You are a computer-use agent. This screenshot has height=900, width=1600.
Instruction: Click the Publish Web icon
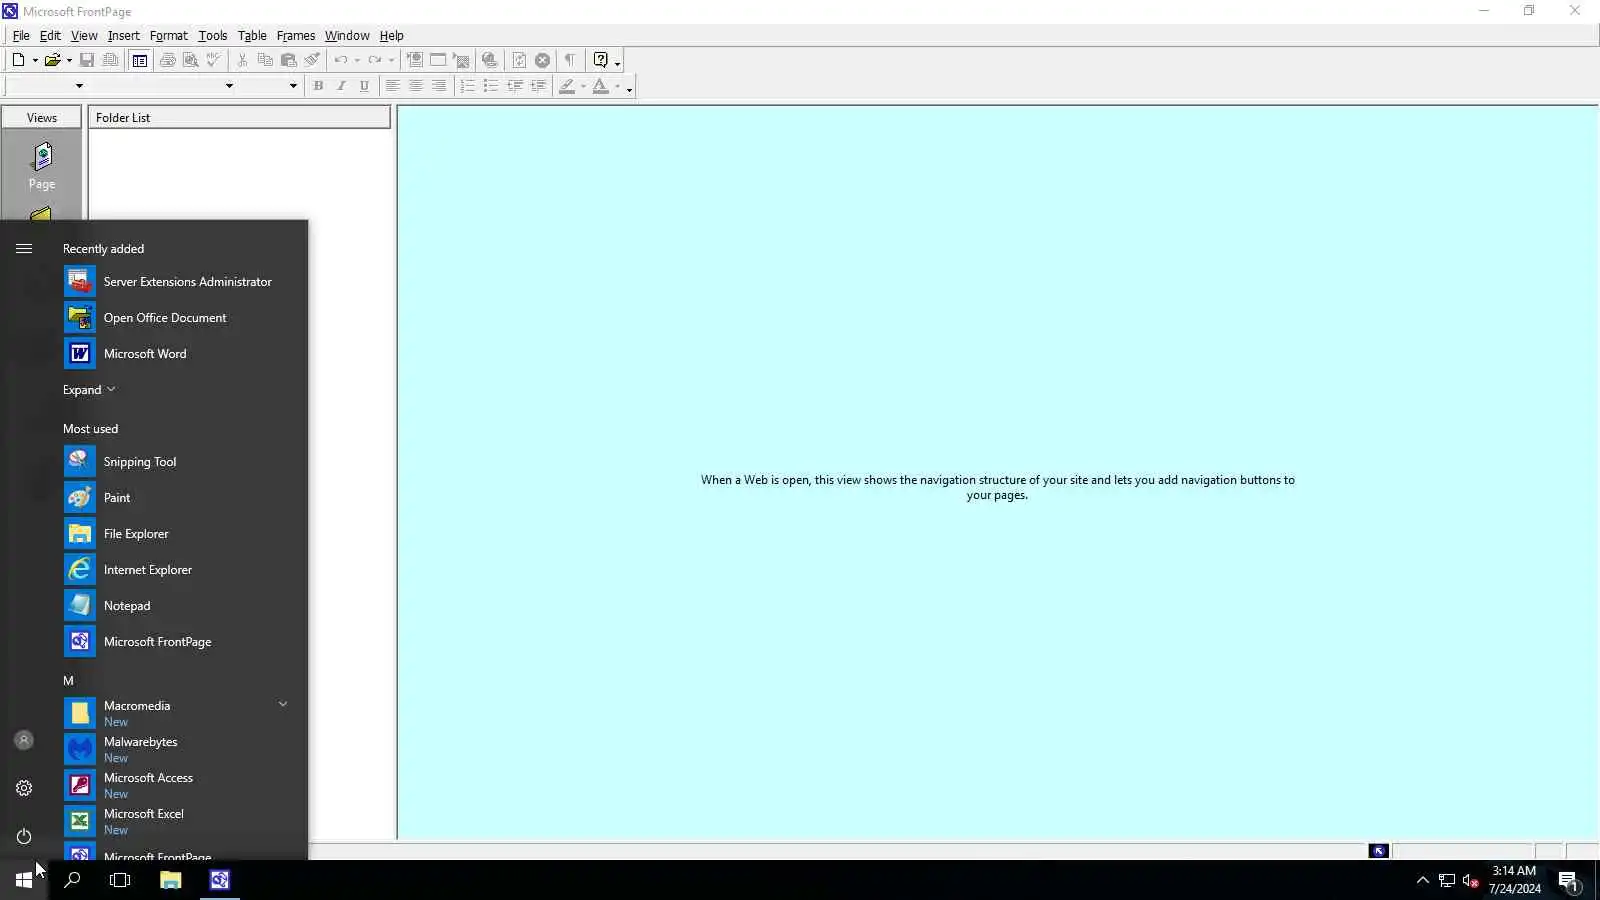point(111,60)
